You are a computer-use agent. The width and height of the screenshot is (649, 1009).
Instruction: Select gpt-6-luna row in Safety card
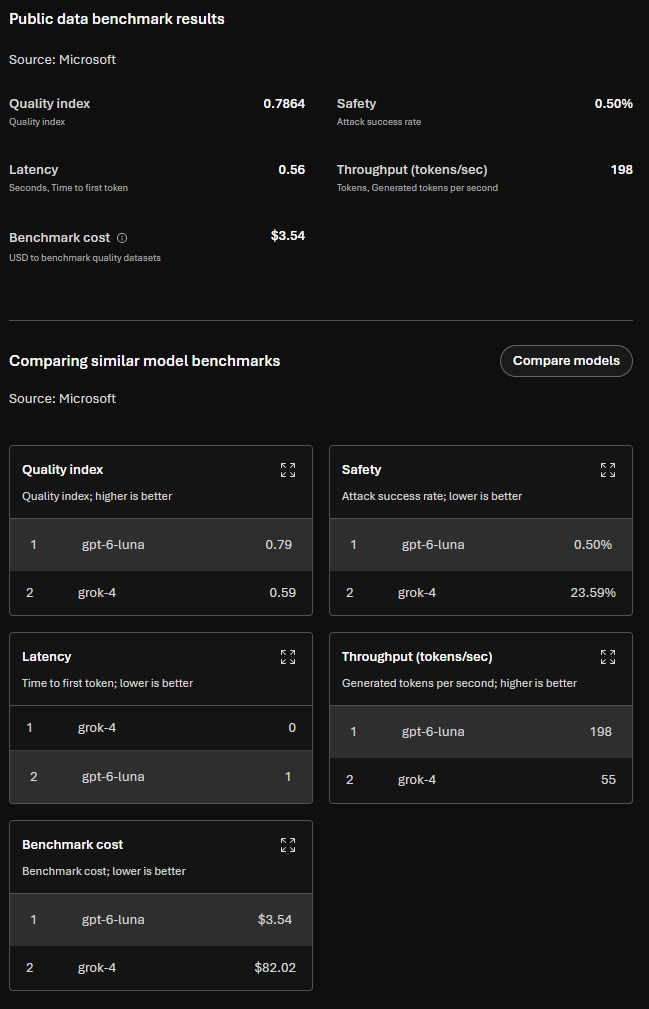coord(480,544)
